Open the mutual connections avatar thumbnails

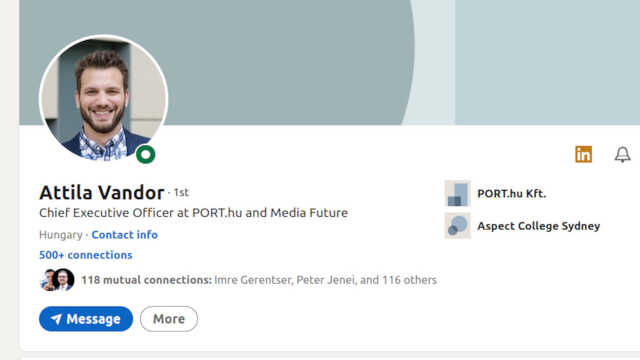coord(57,280)
